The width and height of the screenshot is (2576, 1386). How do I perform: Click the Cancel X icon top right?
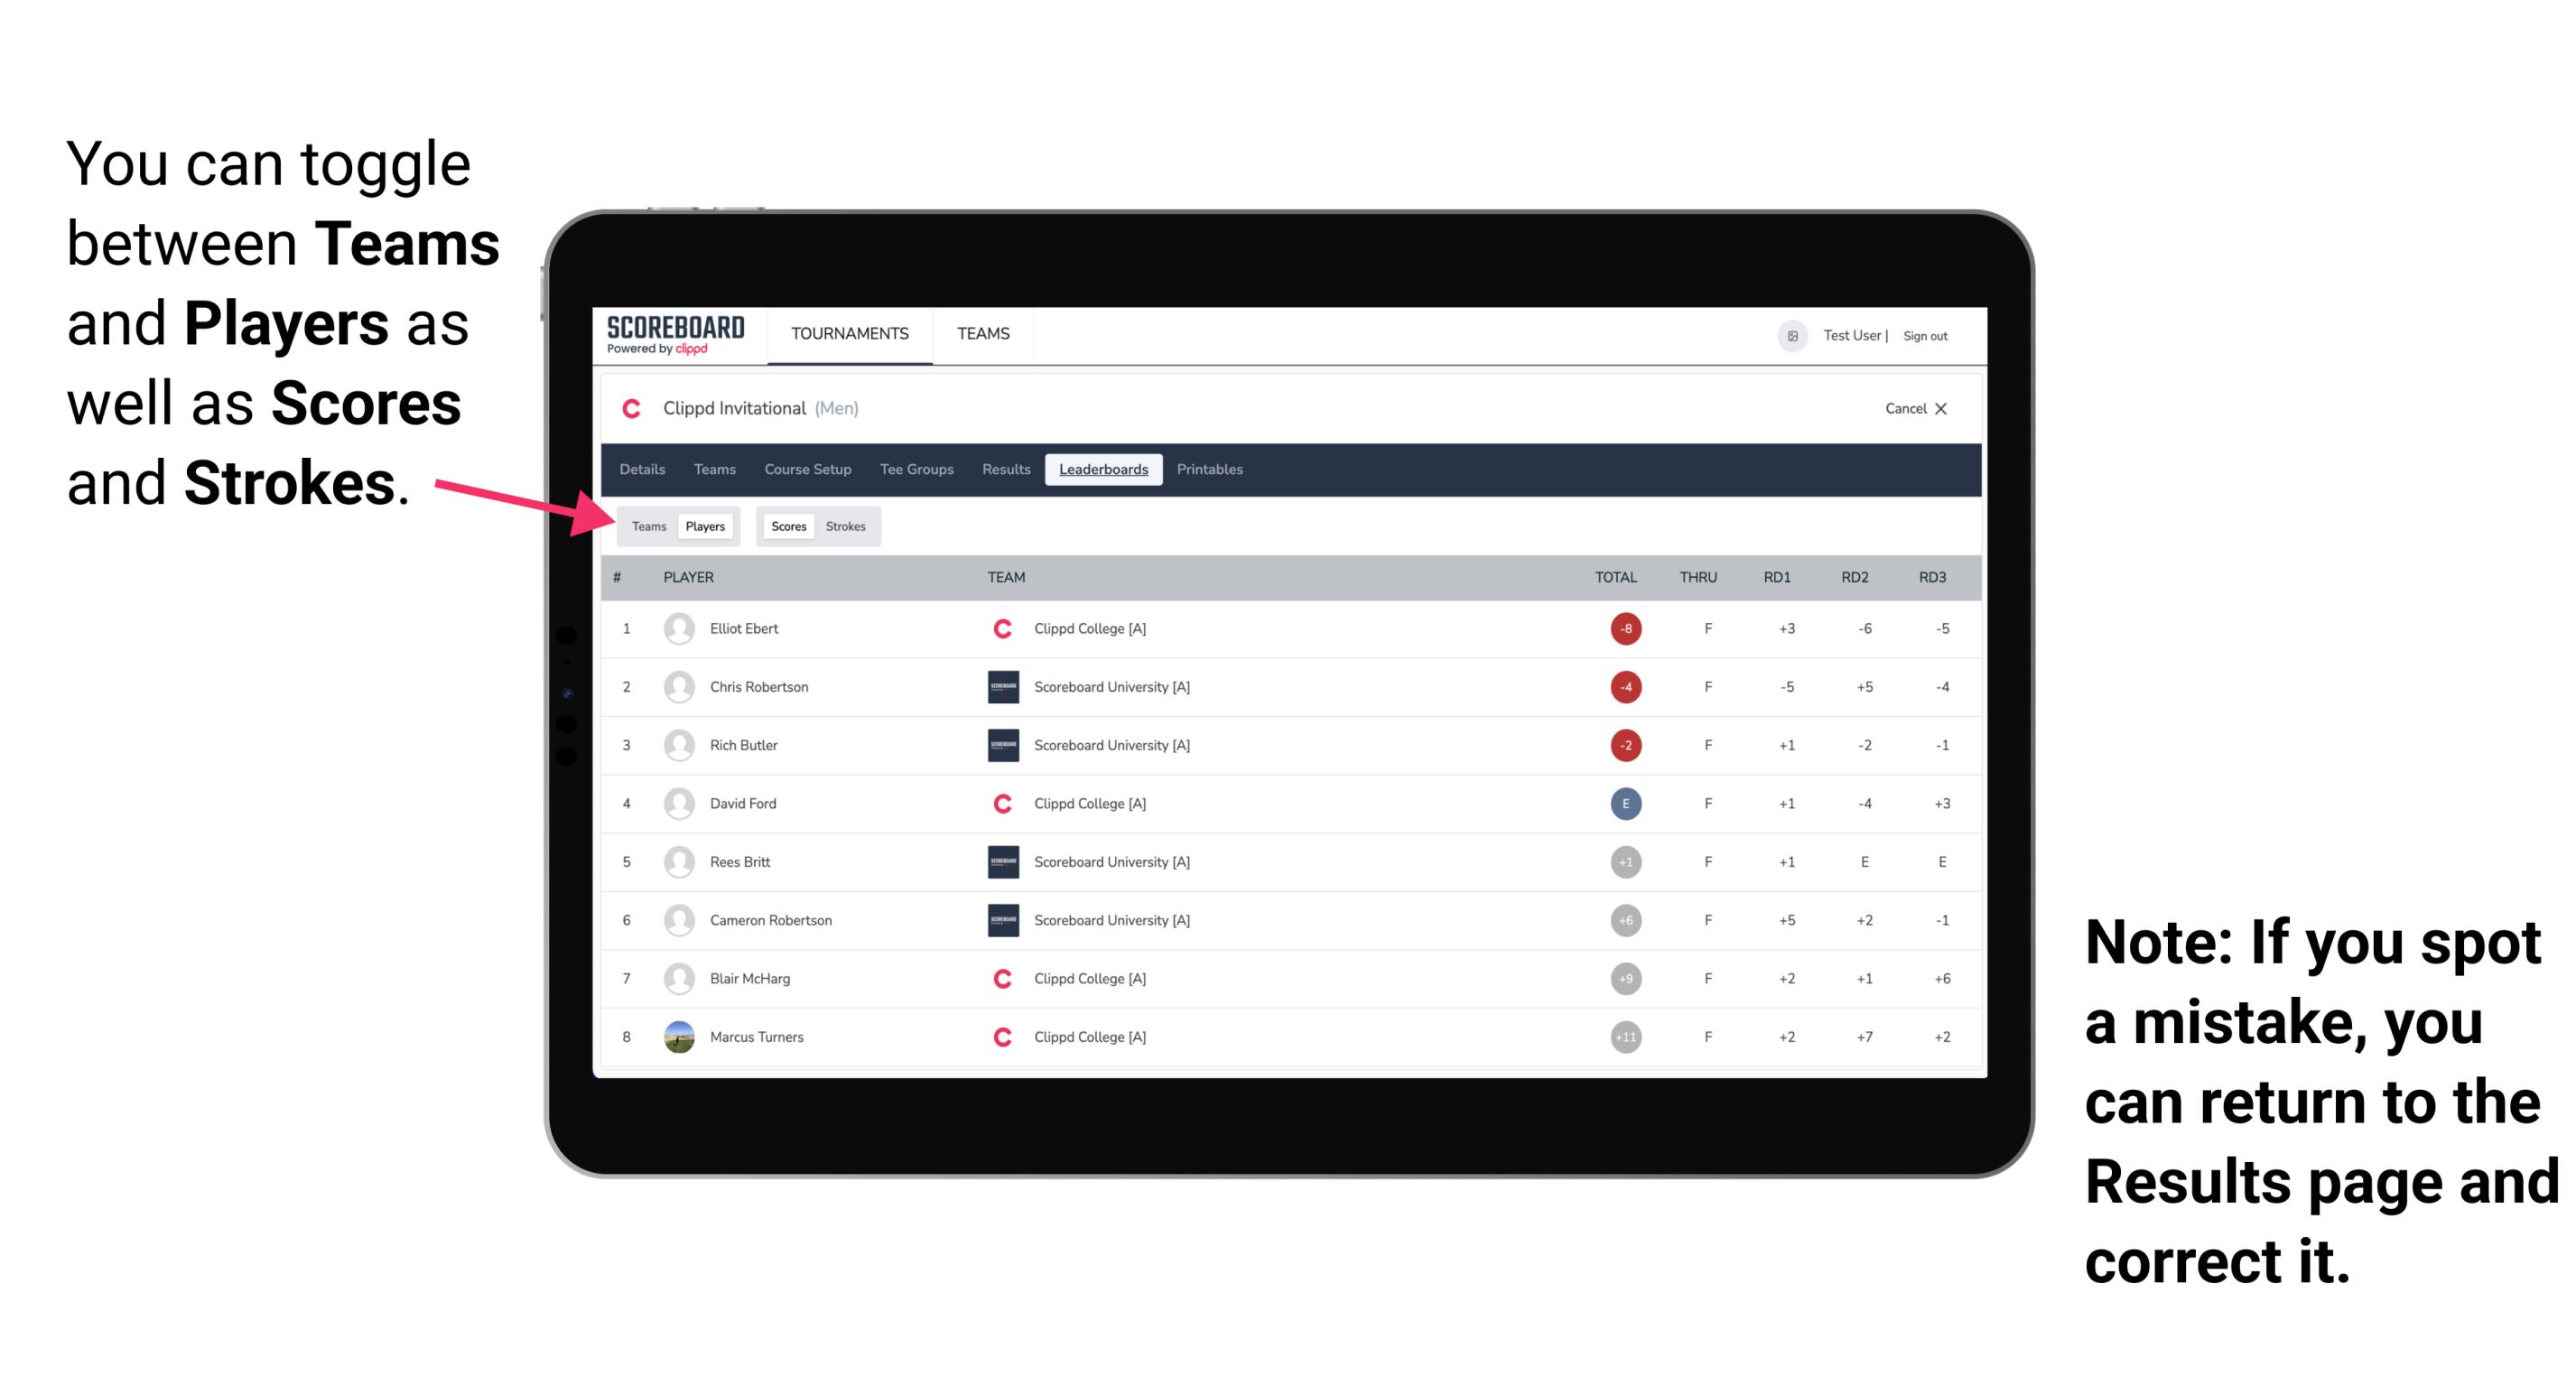[x=1914, y=408]
